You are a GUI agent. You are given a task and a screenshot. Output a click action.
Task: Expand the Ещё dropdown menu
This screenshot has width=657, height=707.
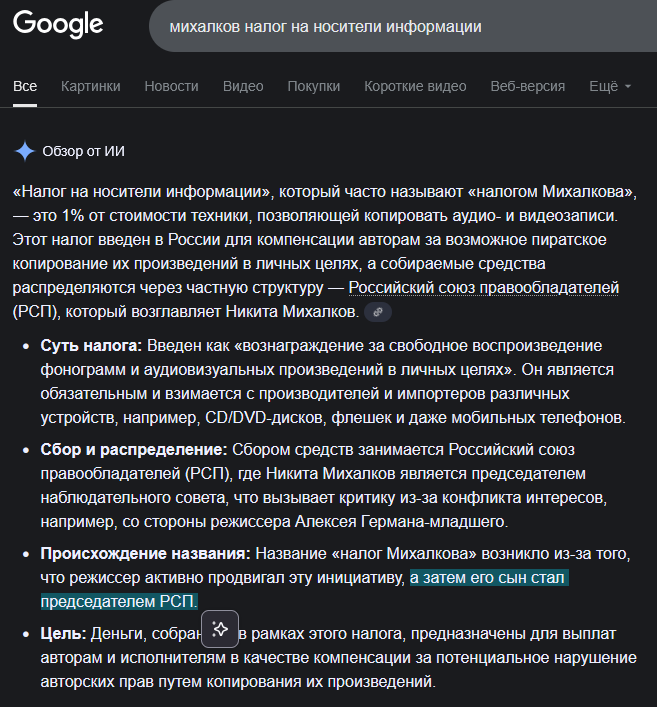click(610, 86)
